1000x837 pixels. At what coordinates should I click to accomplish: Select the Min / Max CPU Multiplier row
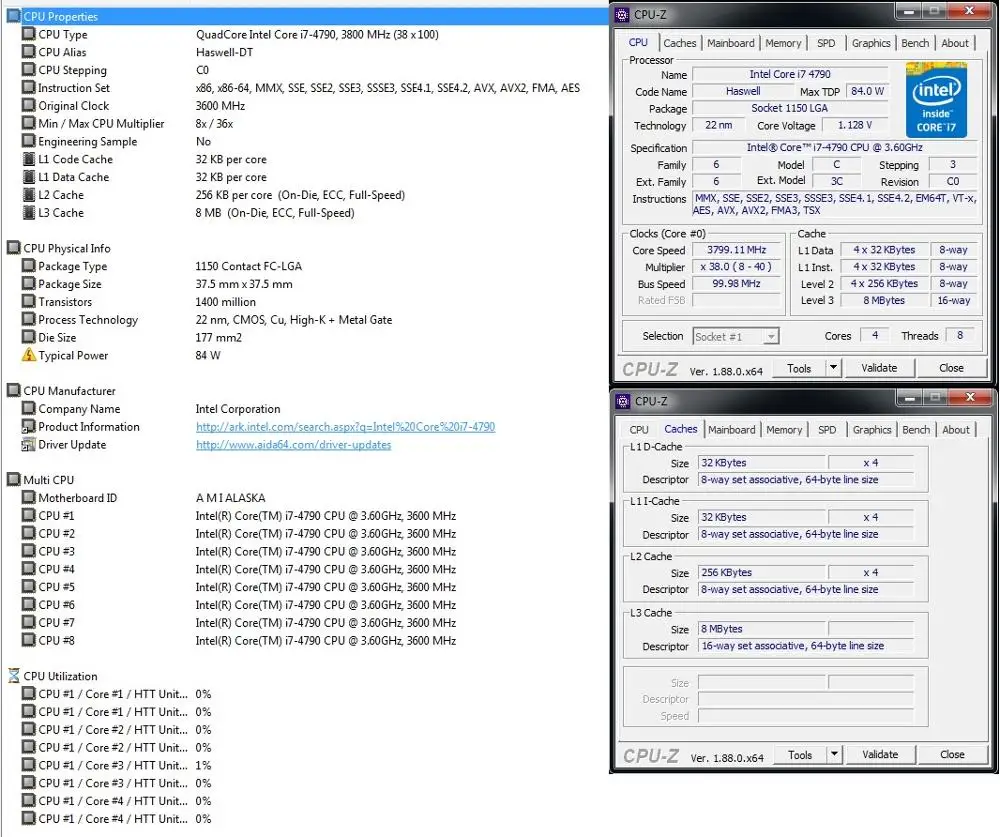click(x=306, y=124)
